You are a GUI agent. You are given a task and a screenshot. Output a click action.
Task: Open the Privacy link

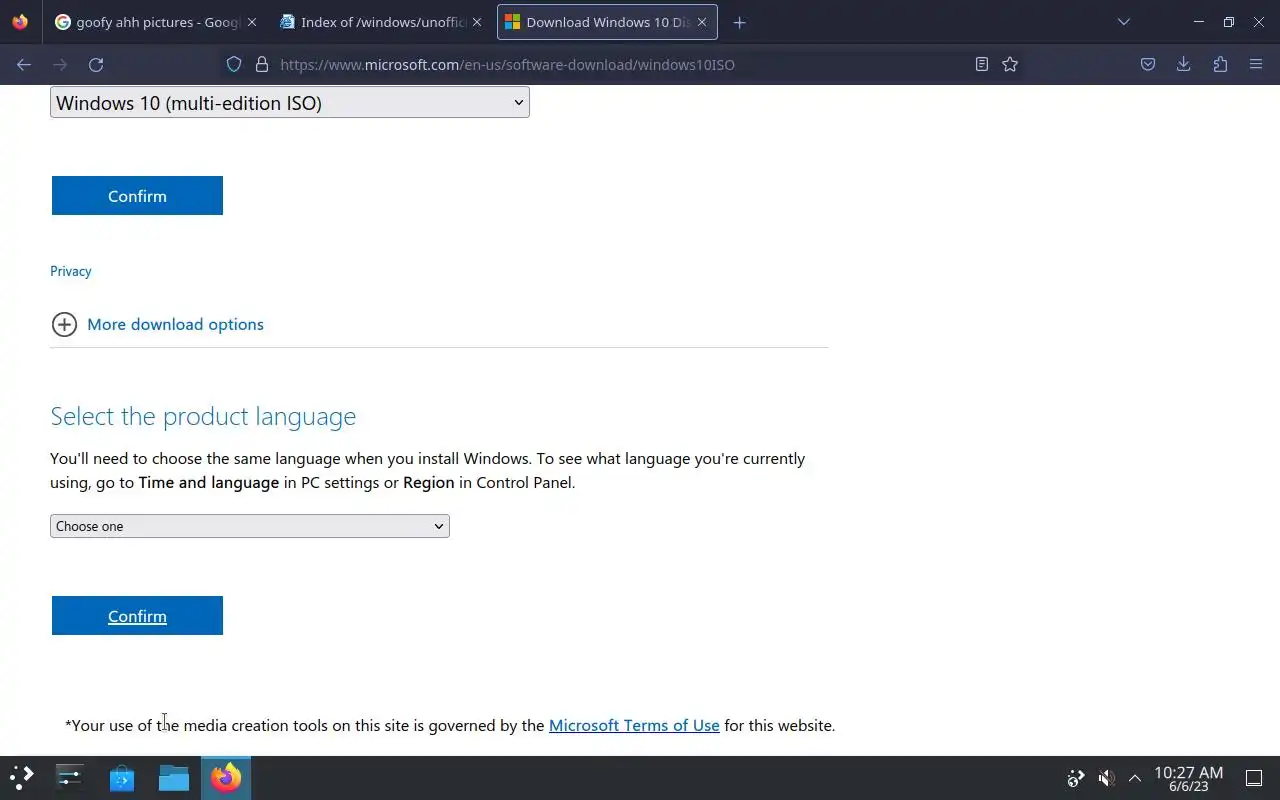pyautogui.click(x=71, y=271)
